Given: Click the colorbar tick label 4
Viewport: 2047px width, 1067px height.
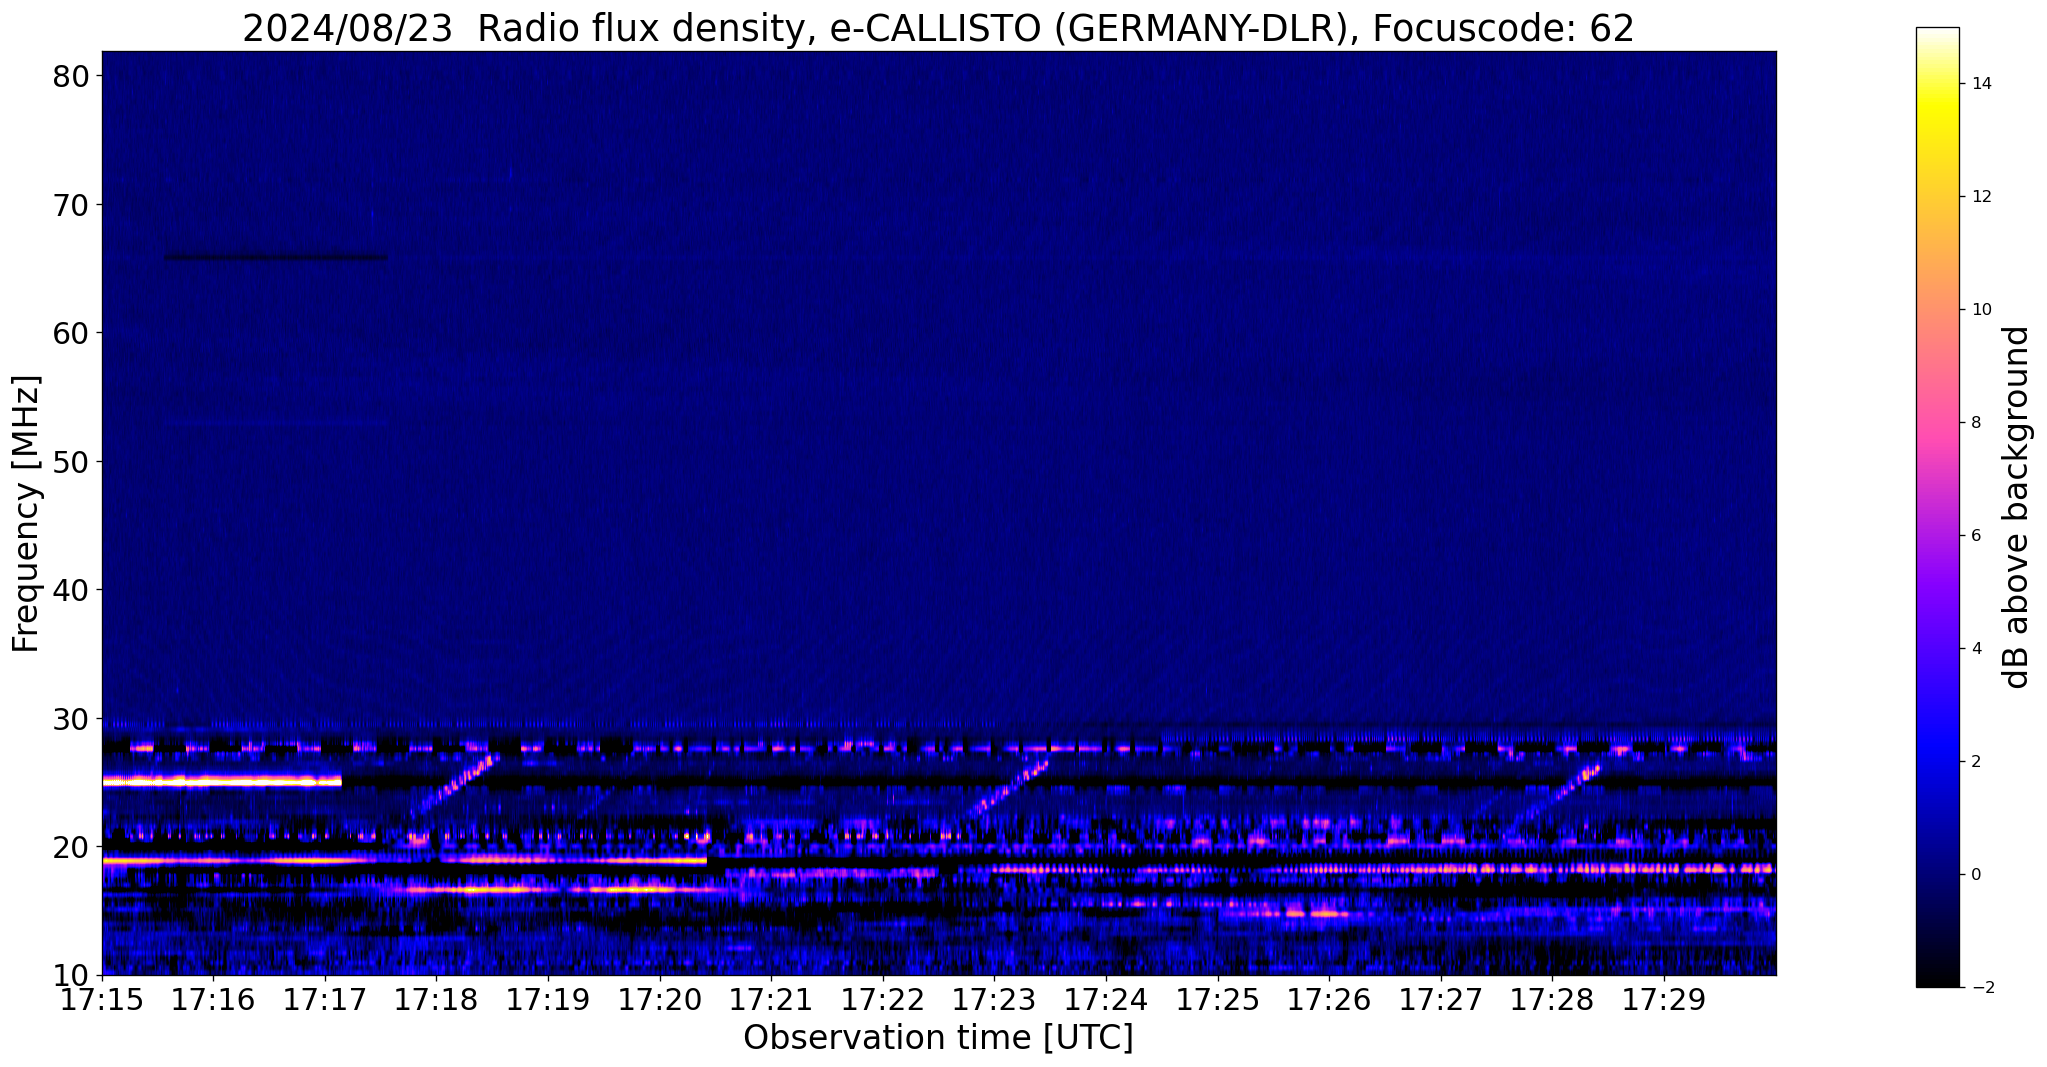Looking at the screenshot, I should (x=1977, y=649).
